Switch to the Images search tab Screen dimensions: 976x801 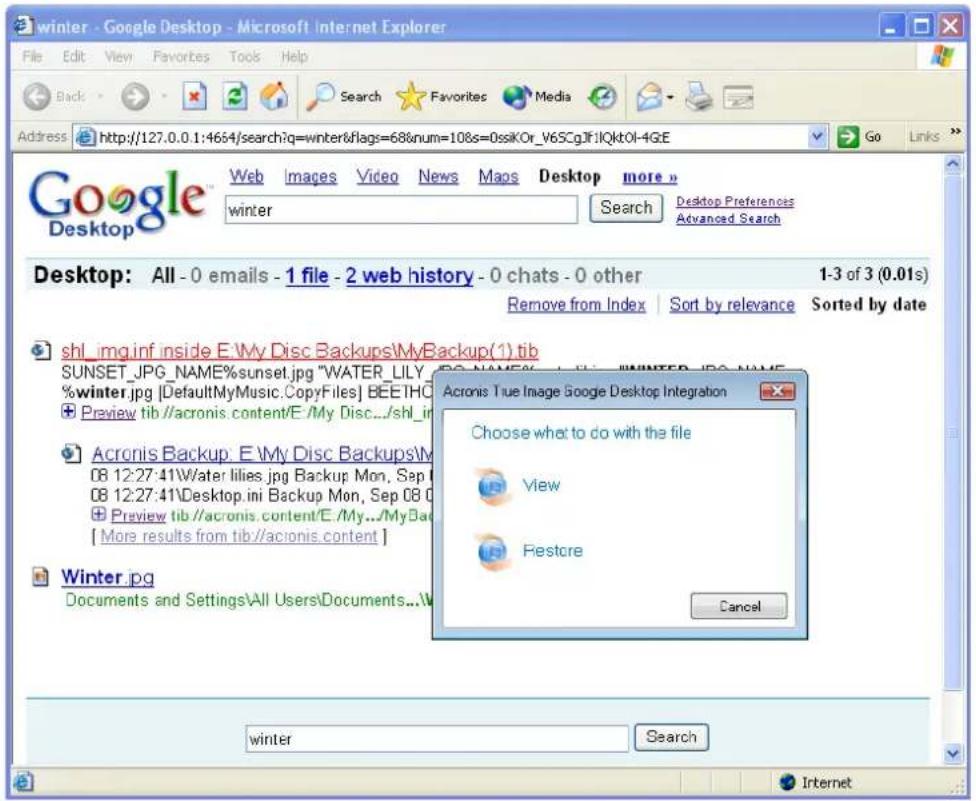click(x=311, y=177)
